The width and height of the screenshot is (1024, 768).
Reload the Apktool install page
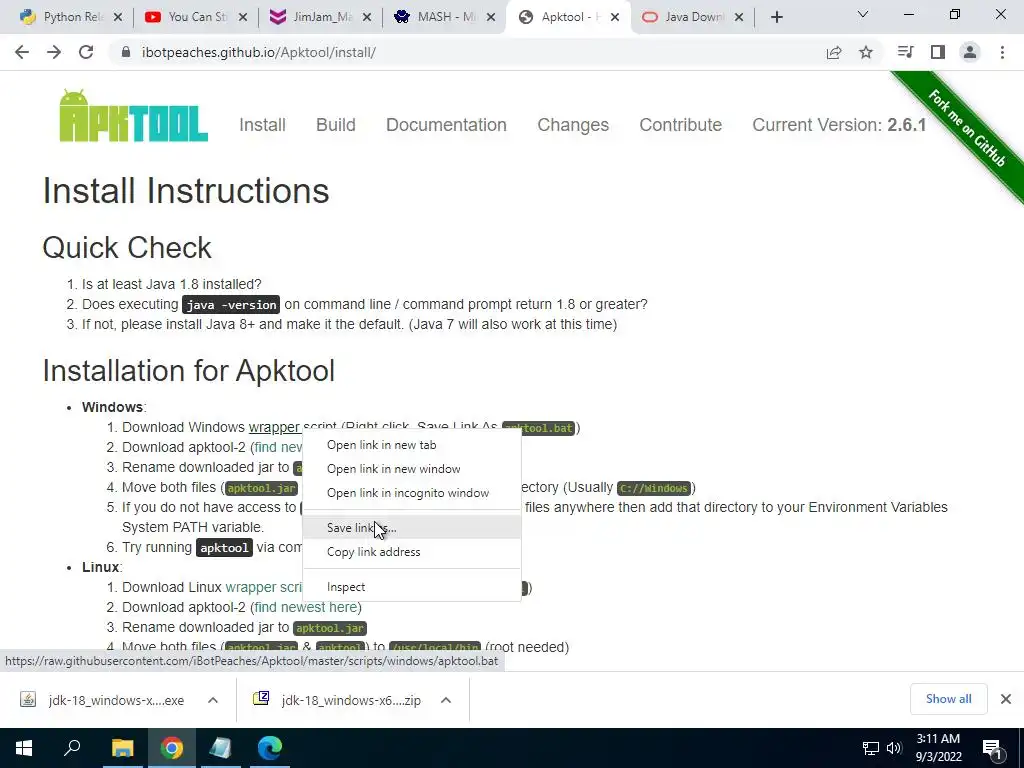click(86, 52)
